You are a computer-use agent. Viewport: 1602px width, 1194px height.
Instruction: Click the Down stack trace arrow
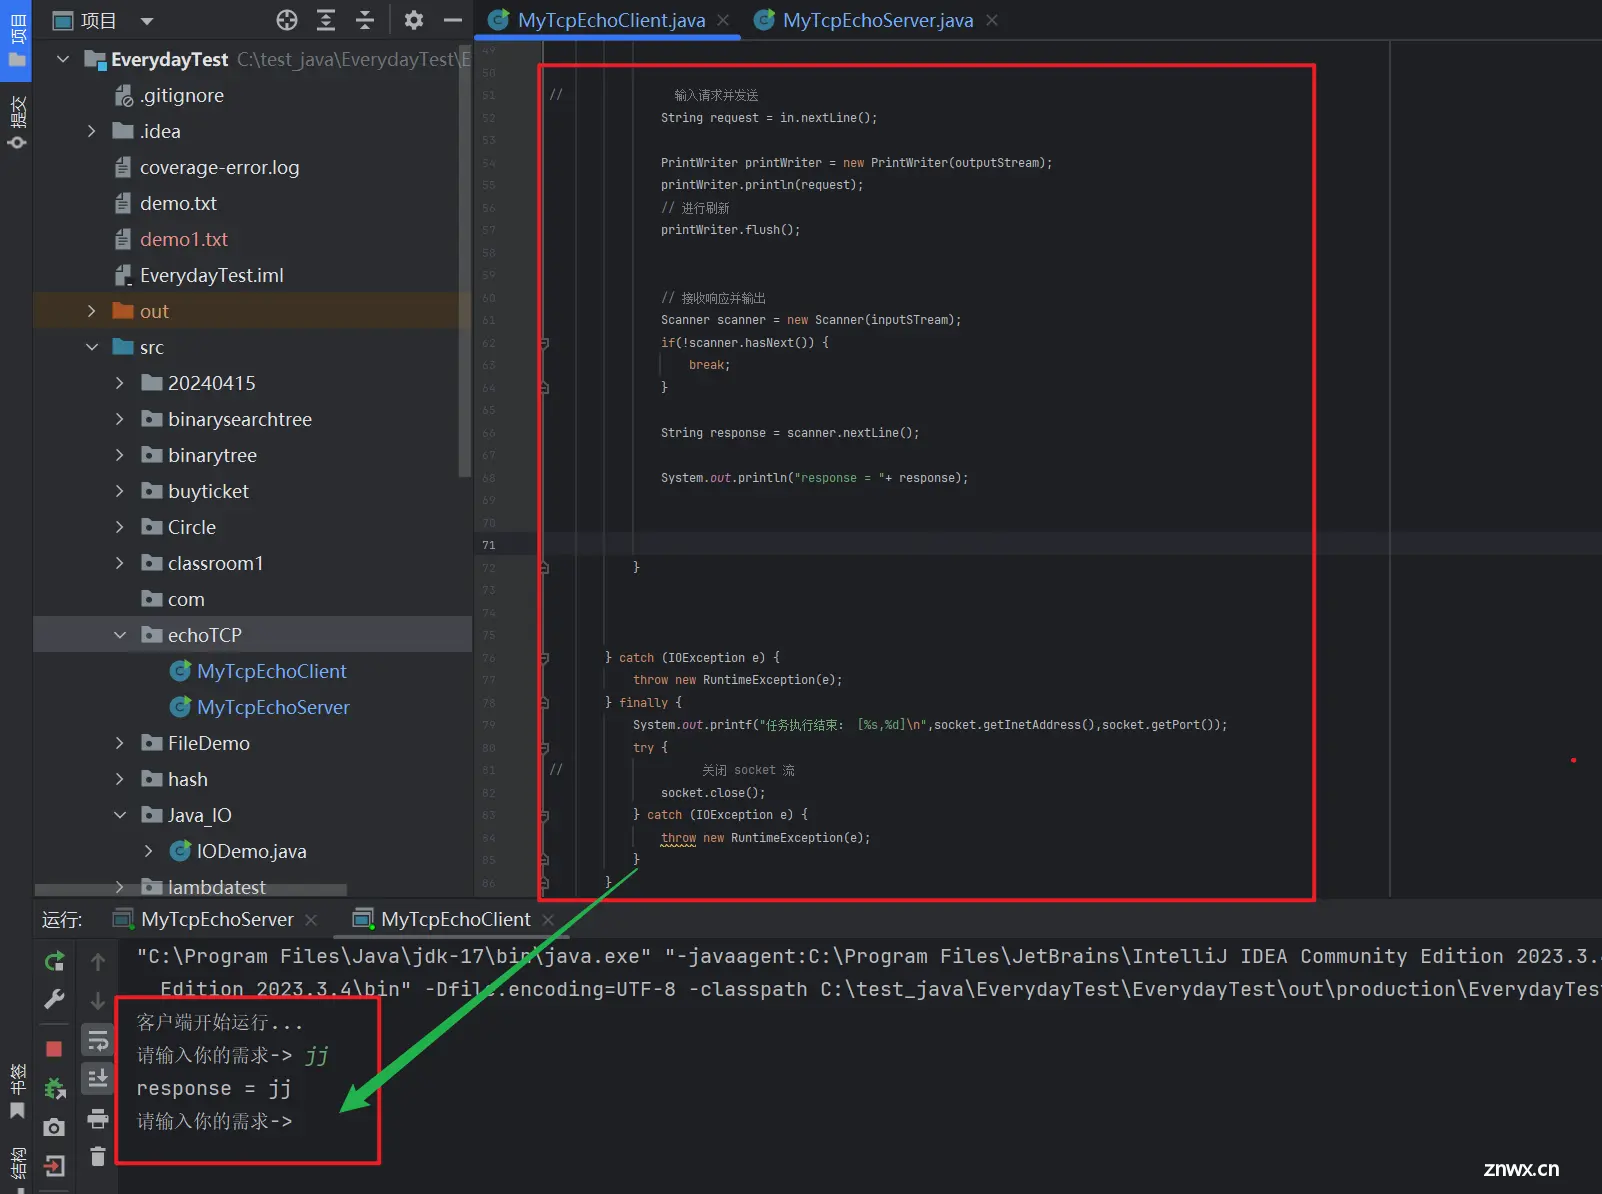[x=98, y=1000]
